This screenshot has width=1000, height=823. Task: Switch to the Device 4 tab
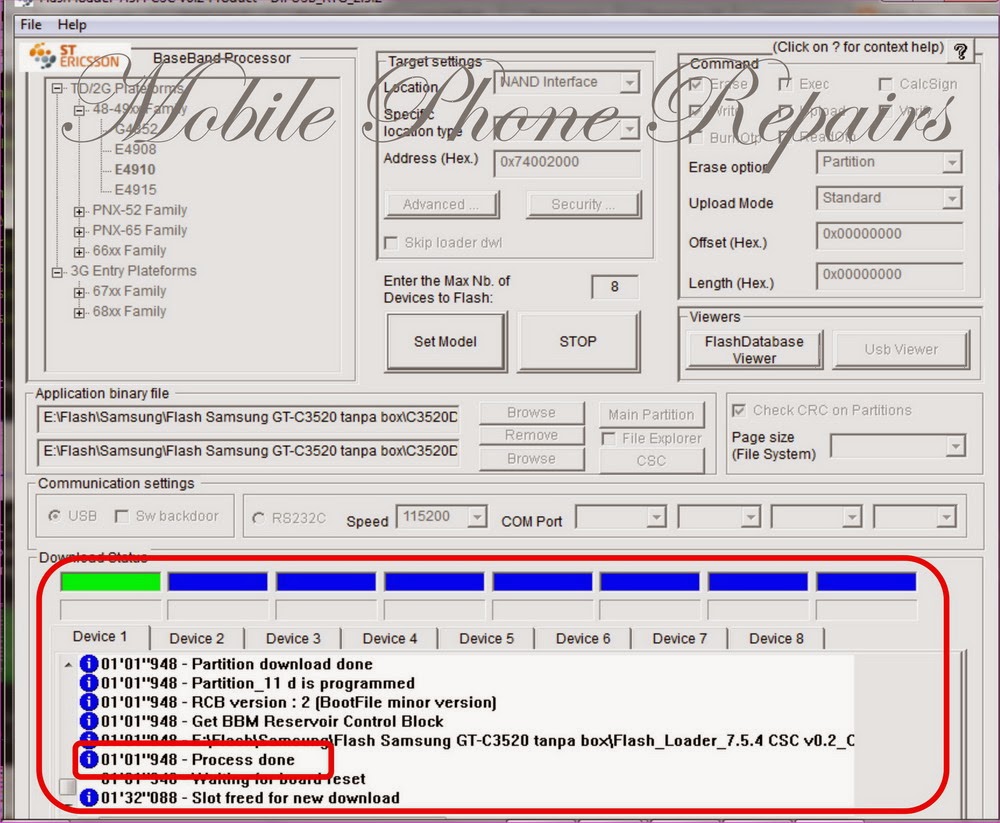tap(390, 639)
